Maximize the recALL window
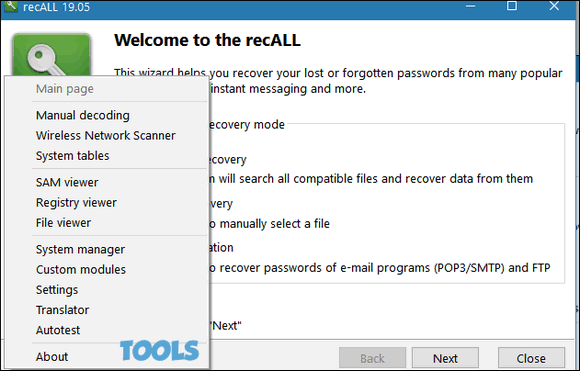Viewport: 580px width, 371px height. coord(512,6)
